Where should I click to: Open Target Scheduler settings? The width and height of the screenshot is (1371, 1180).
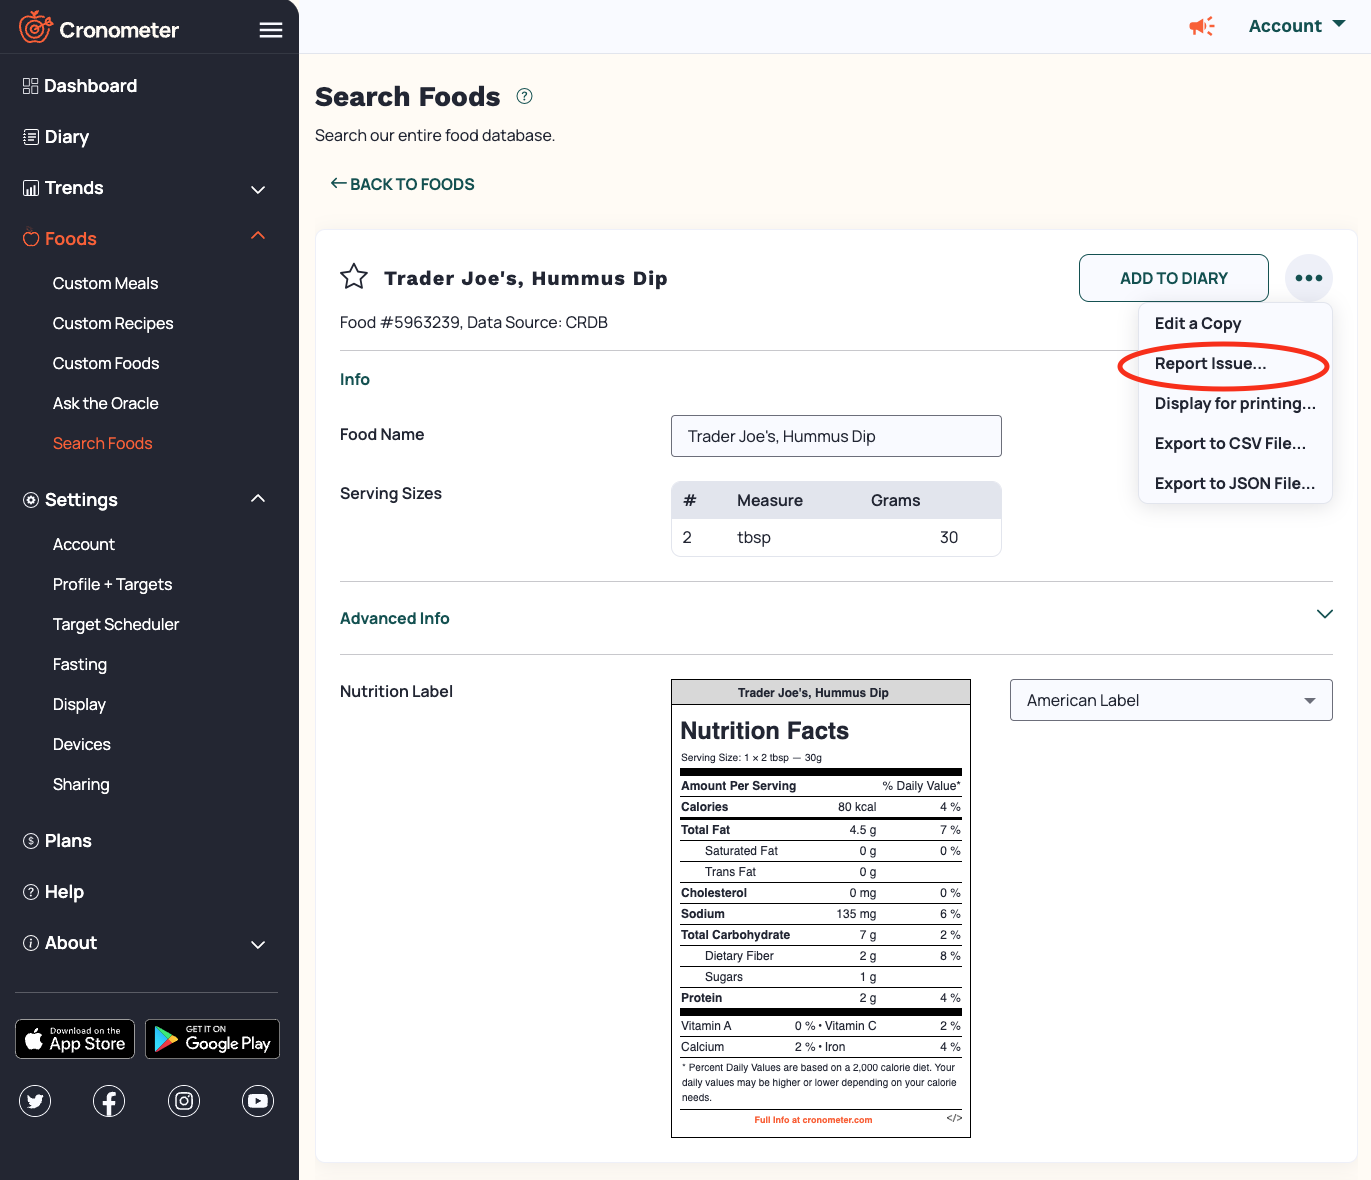pos(116,624)
